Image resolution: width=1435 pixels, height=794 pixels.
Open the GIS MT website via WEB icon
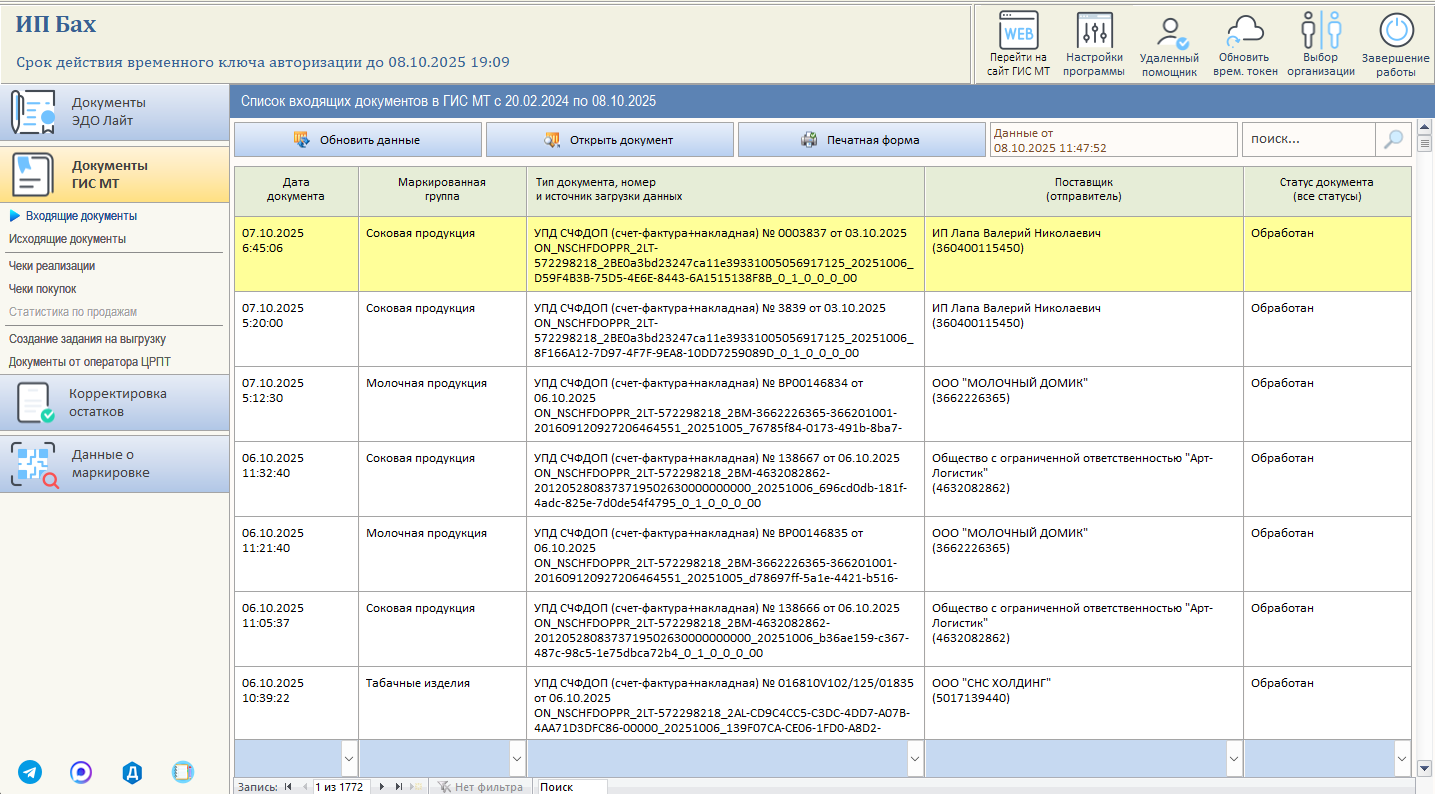point(1018,44)
